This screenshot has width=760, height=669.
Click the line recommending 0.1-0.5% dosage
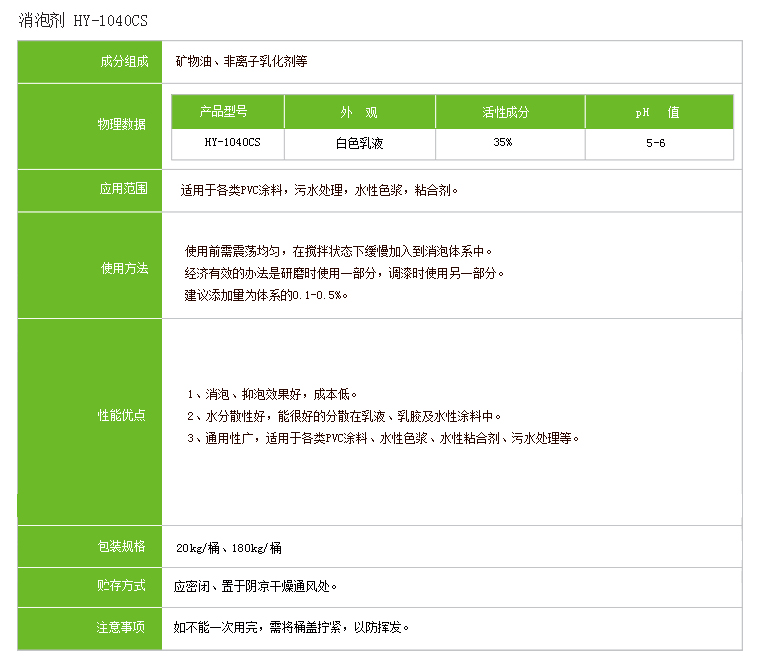(x=267, y=295)
